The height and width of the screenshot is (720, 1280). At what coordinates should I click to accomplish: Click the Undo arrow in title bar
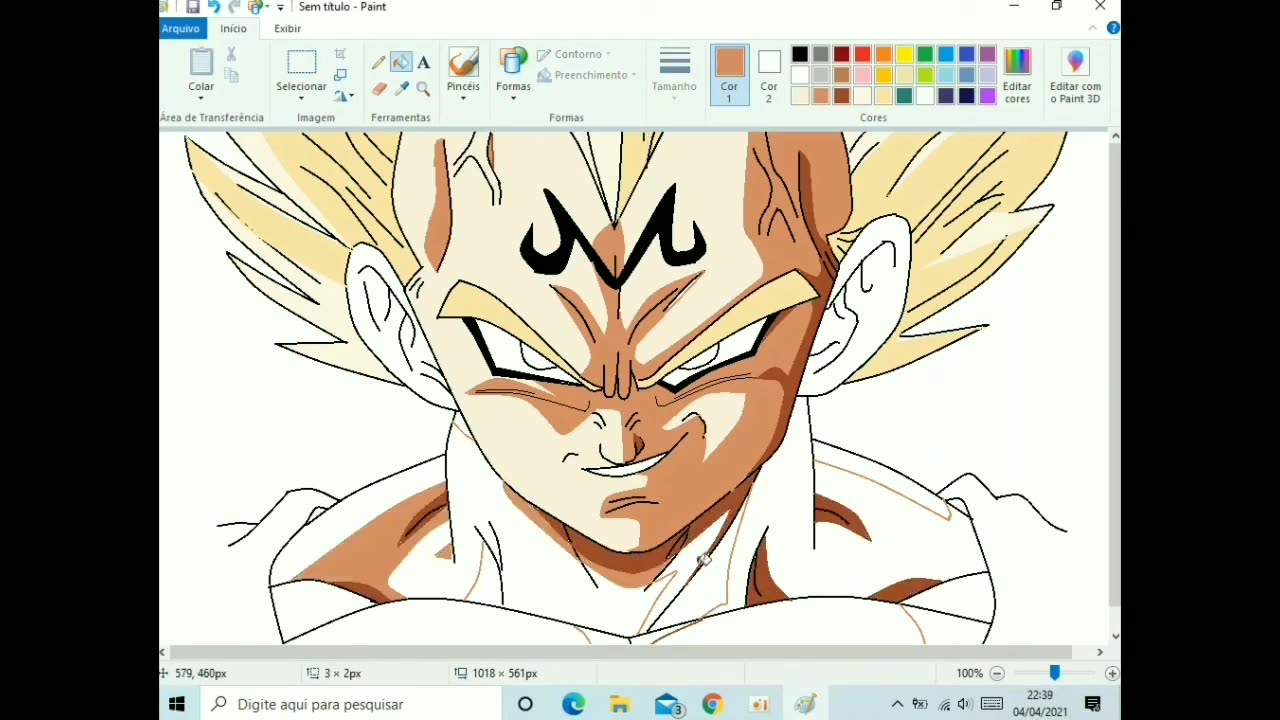coord(213,7)
